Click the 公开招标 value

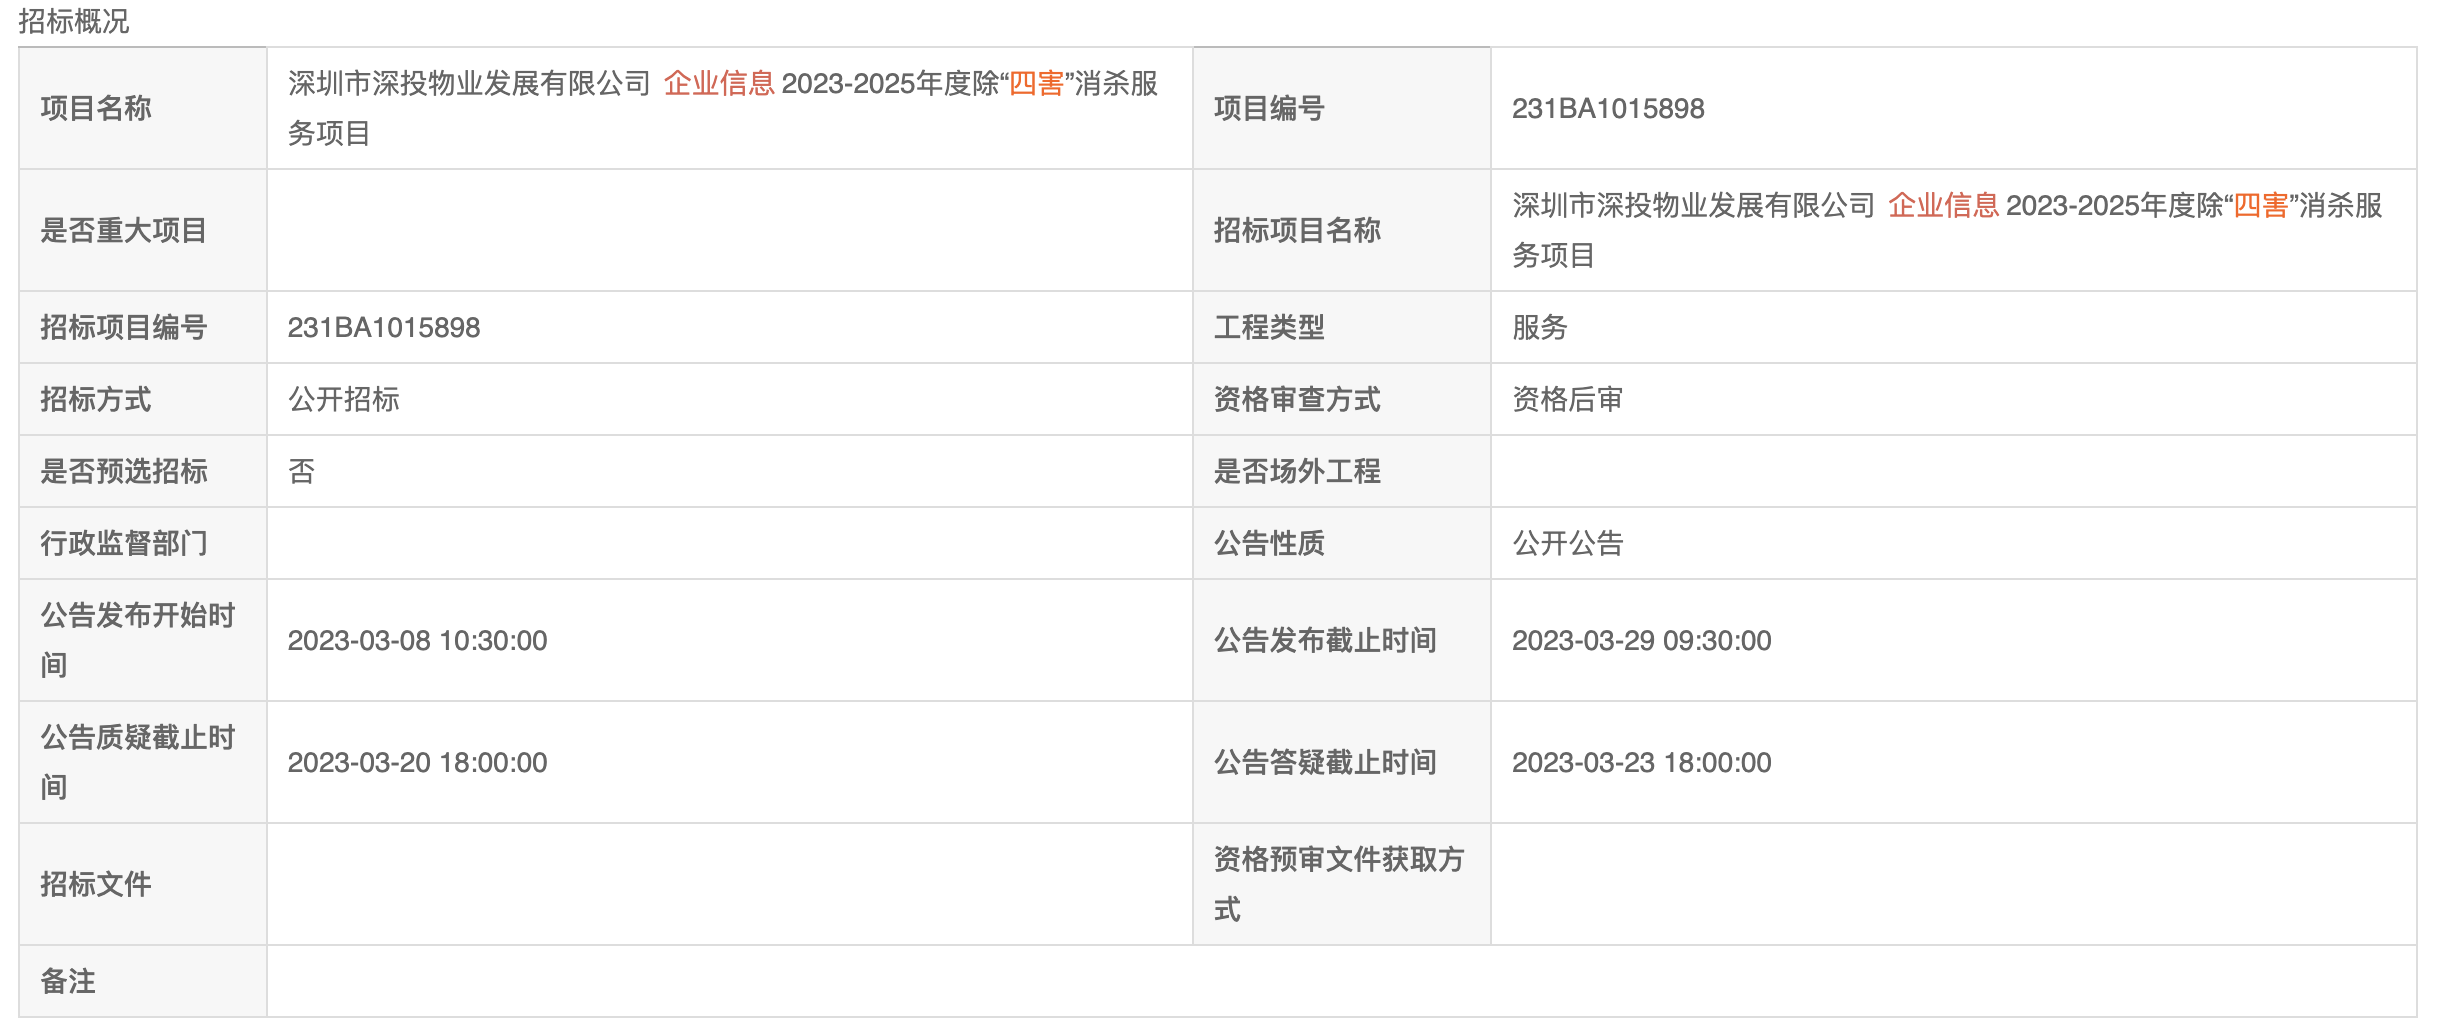click(x=344, y=399)
